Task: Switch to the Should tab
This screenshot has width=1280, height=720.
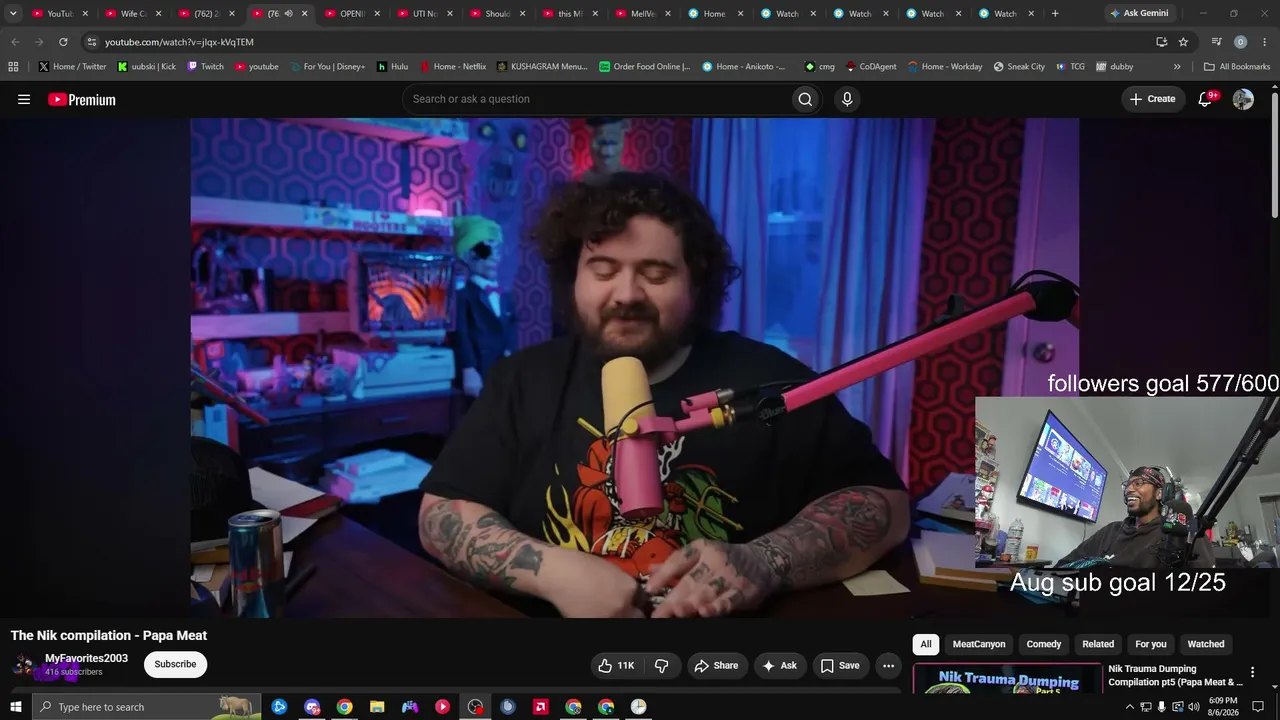Action: 497,14
